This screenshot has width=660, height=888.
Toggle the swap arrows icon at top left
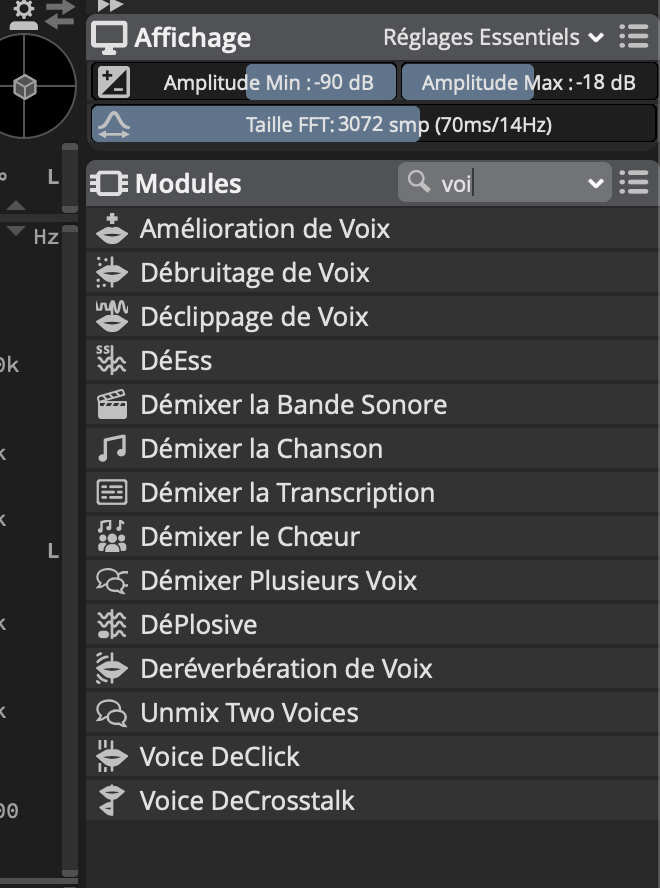tap(60, 14)
